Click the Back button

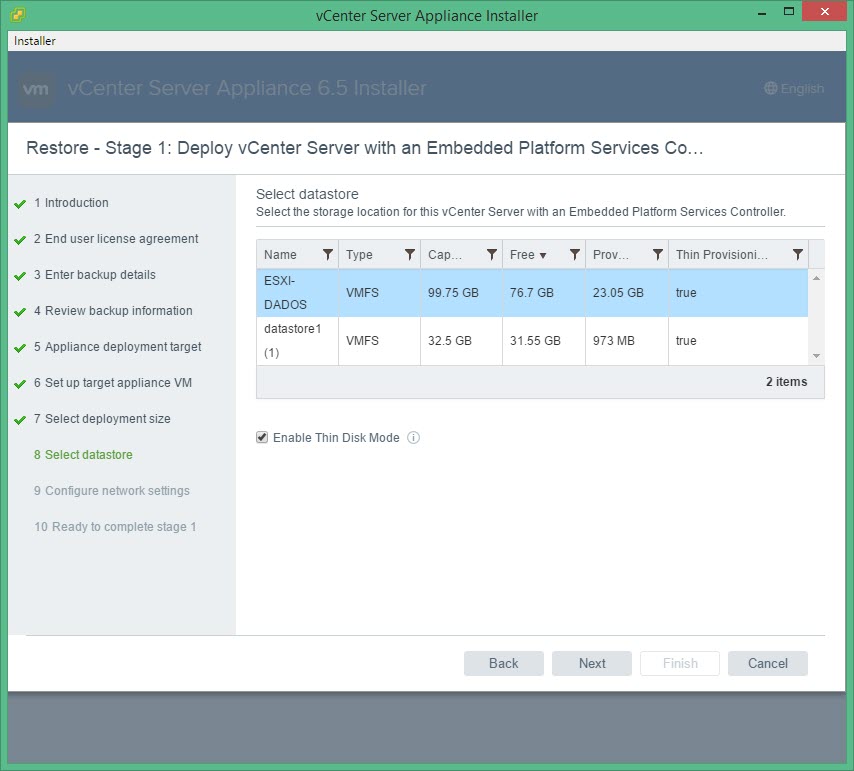click(x=504, y=663)
